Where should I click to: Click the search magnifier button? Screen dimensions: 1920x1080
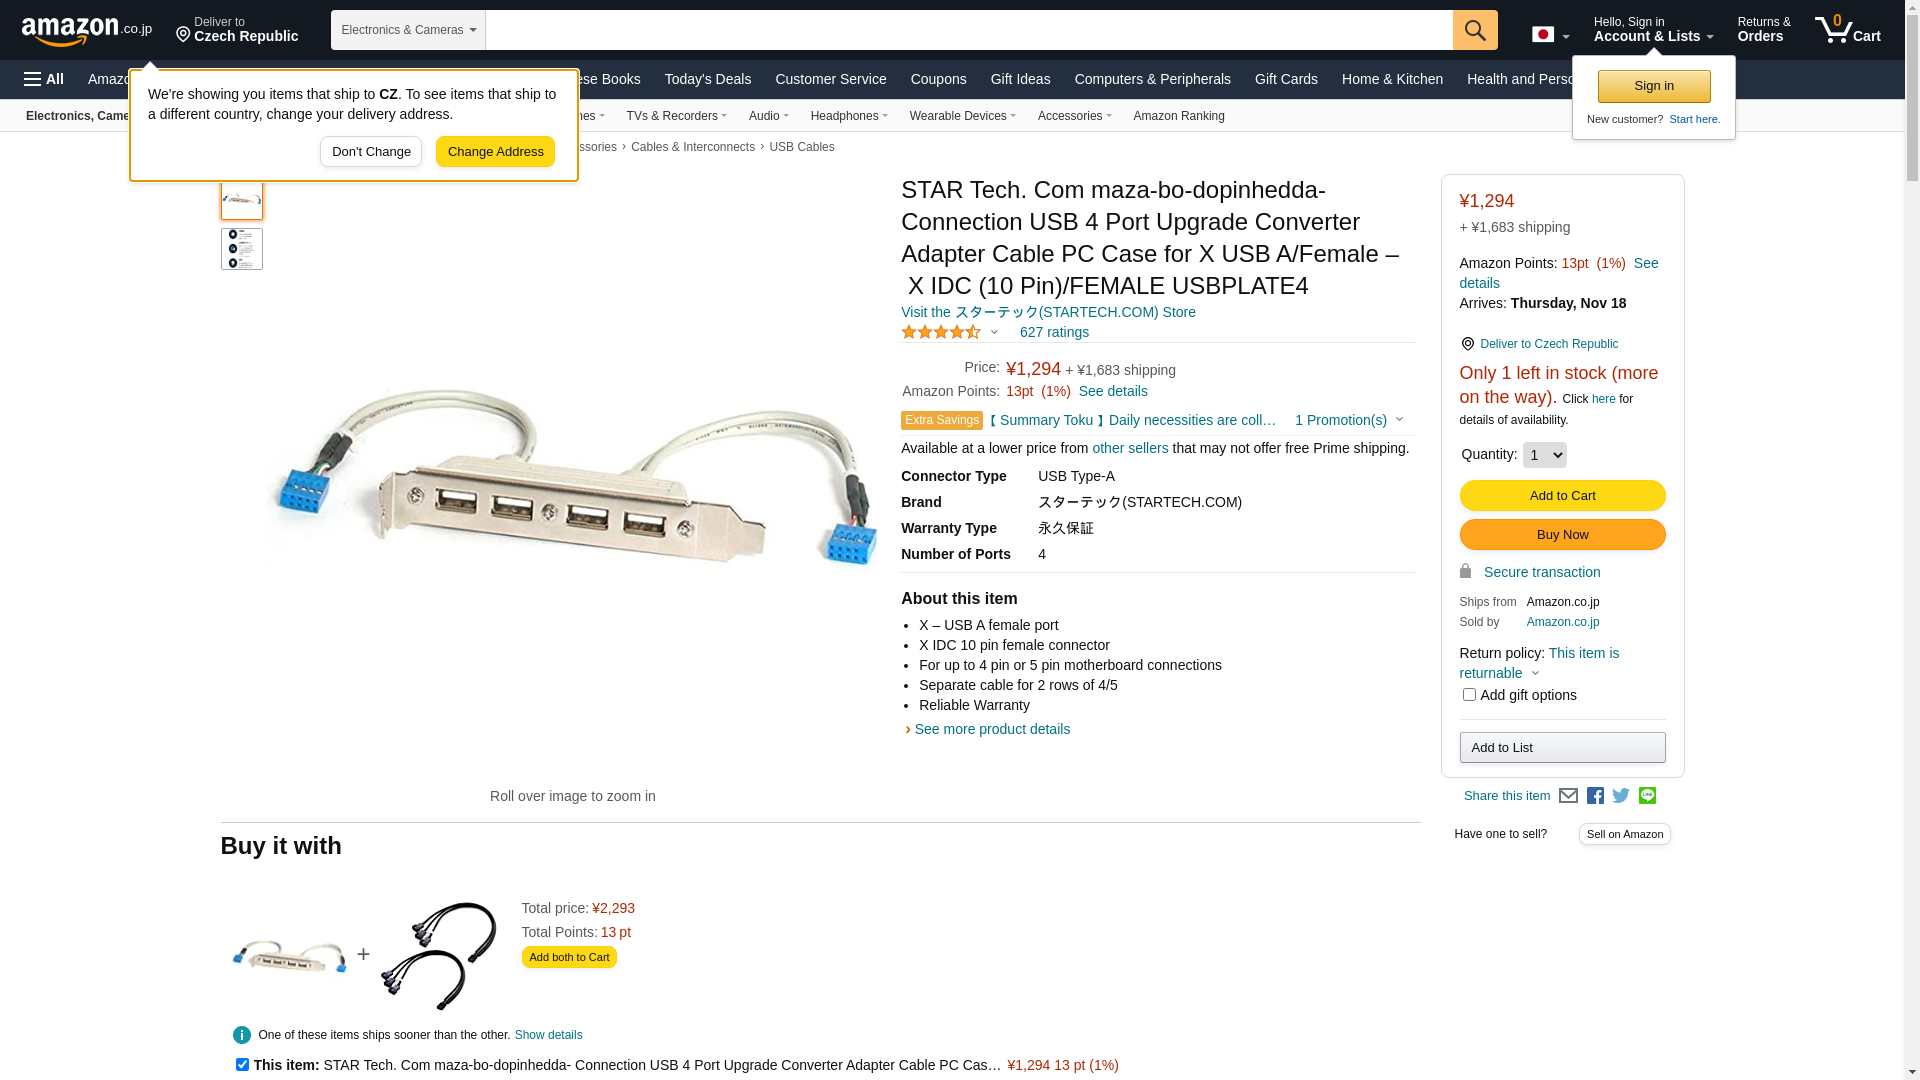pyautogui.click(x=1475, y=30)
